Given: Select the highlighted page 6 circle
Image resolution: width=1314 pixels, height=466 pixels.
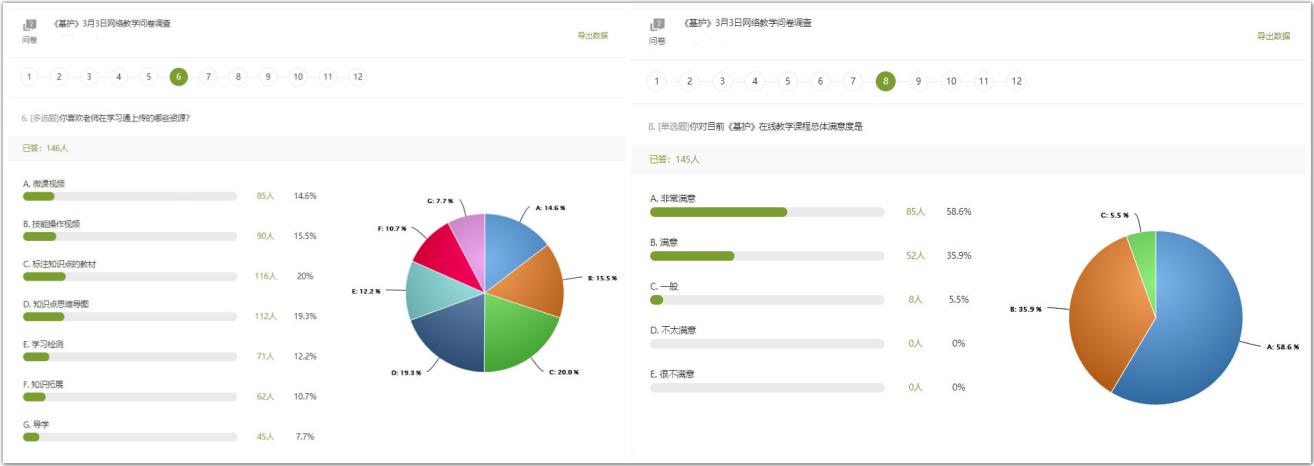Looking at the screenshot, I should [178, 76].
